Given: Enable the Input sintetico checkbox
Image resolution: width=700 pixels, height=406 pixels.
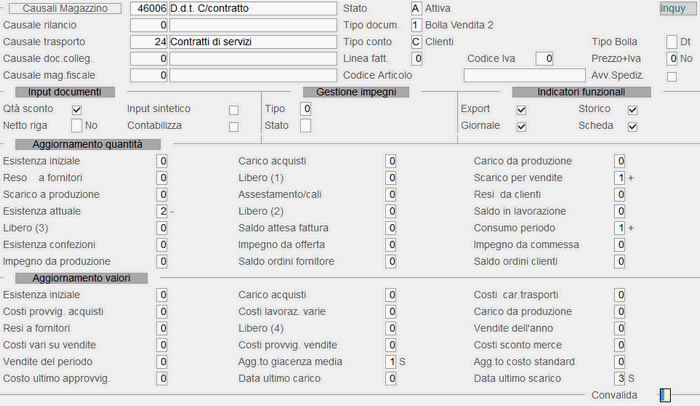Looking at the screenshot, I should point(233,110).
